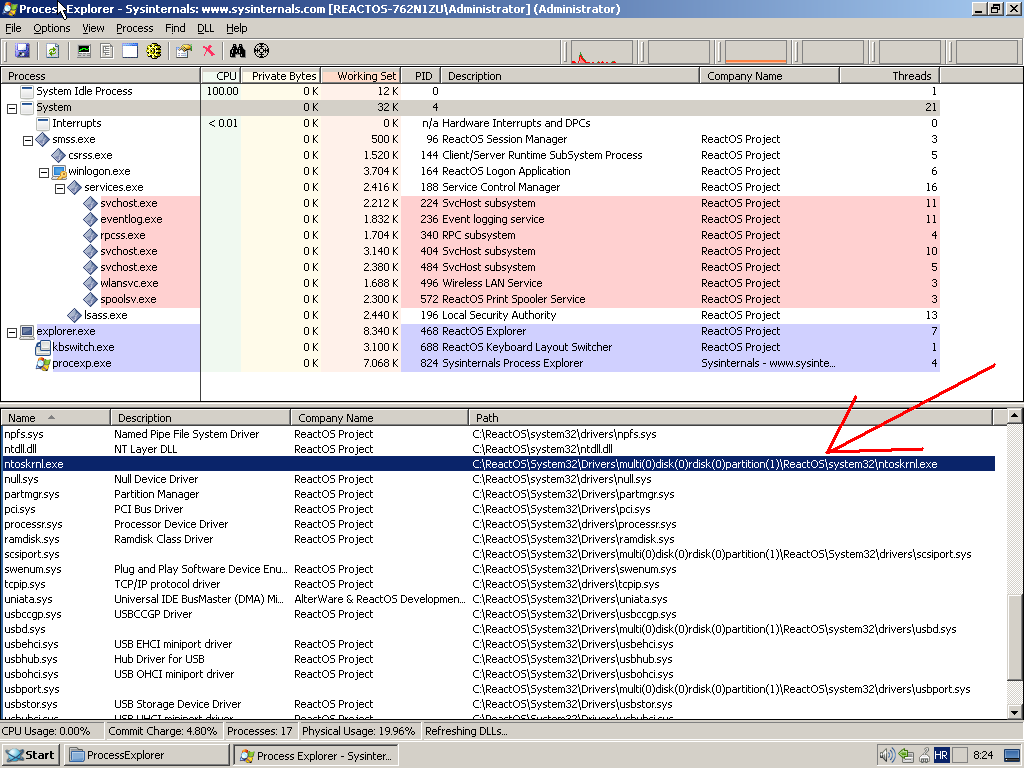Open the File menu

(x=13, y=28)
